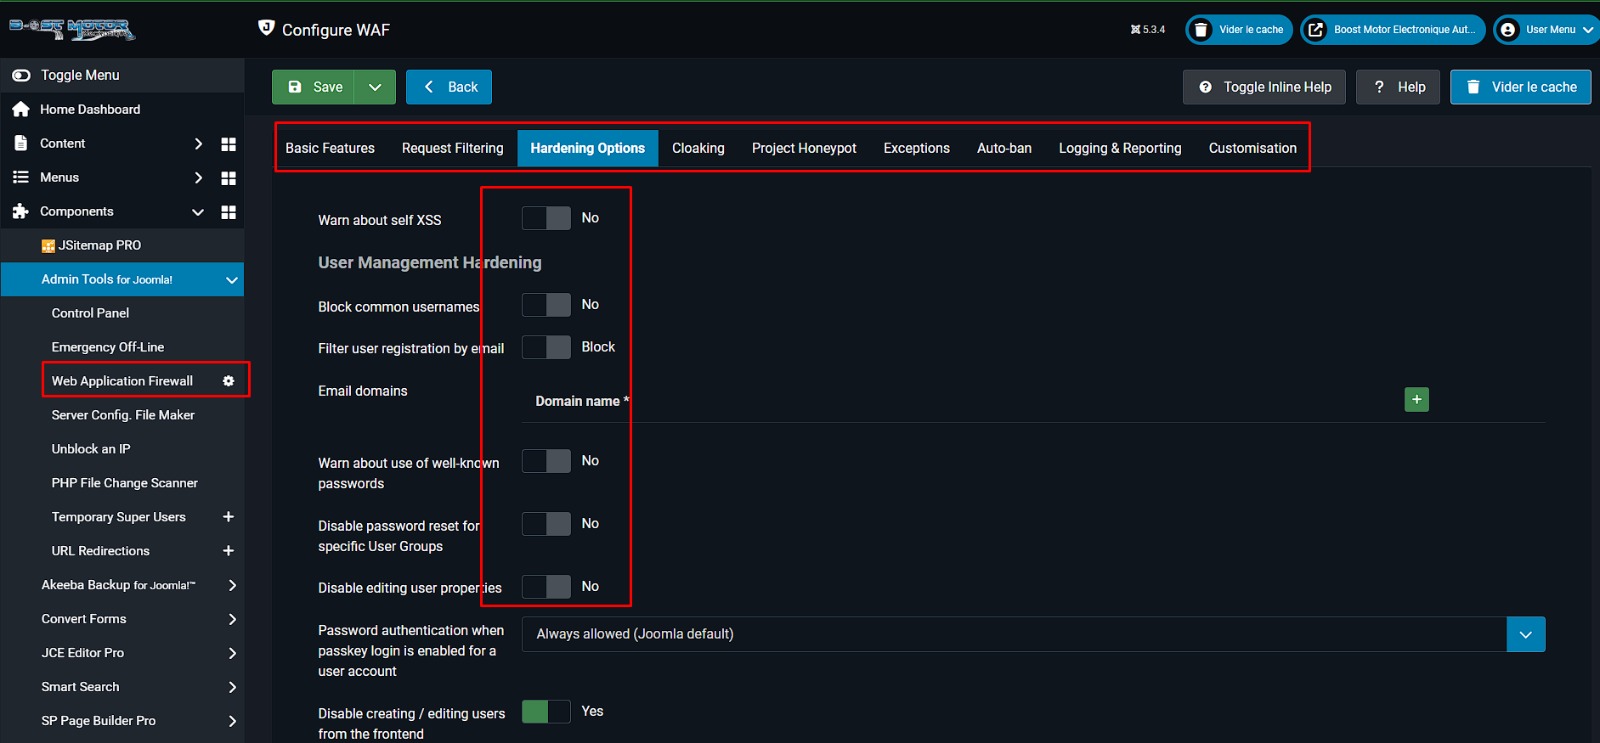1600x743 pixels.
Task: Click the Home Dashboard house icon
Action: (x=20, y=110)
